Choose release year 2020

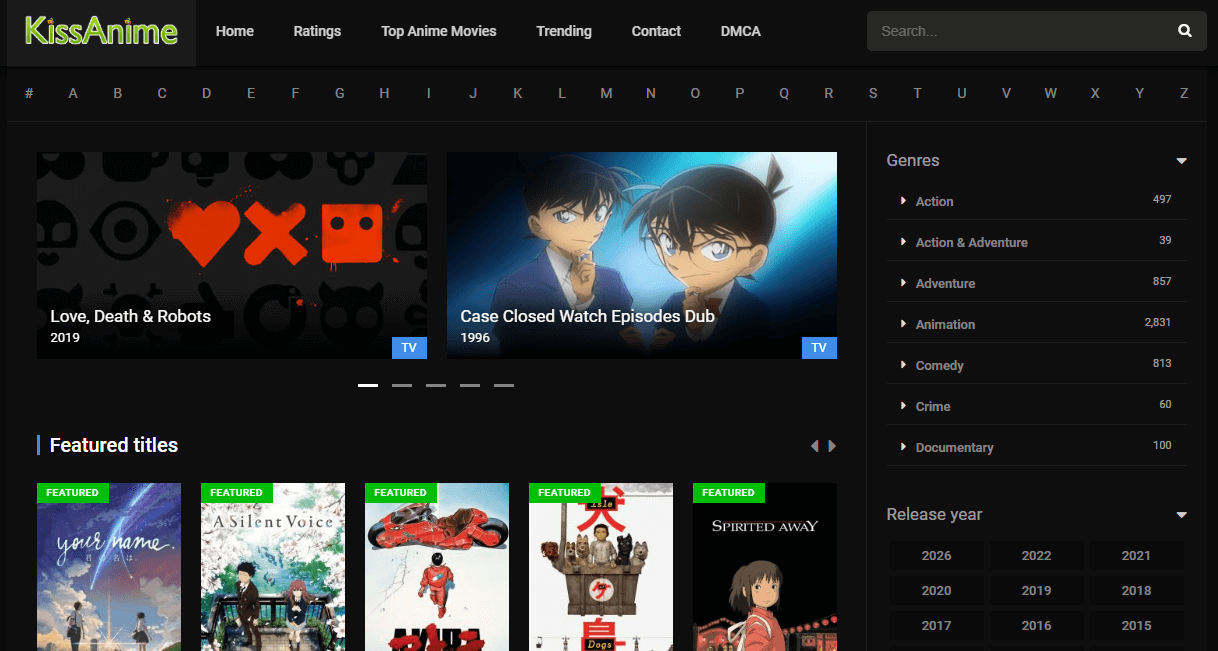click(937, 591)
